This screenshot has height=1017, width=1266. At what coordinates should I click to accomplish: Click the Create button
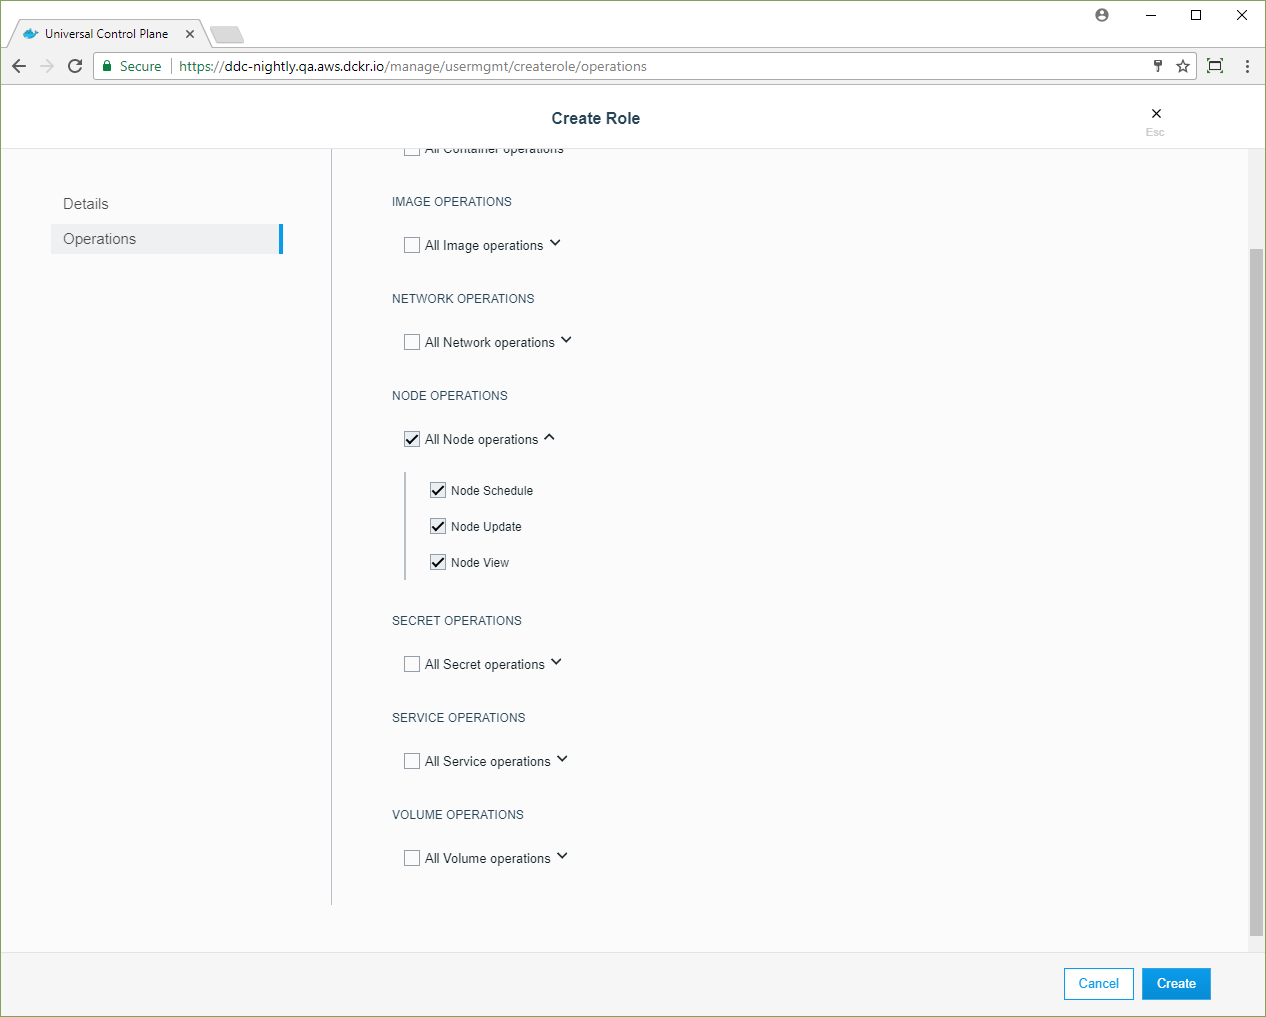coord(1176,984)
